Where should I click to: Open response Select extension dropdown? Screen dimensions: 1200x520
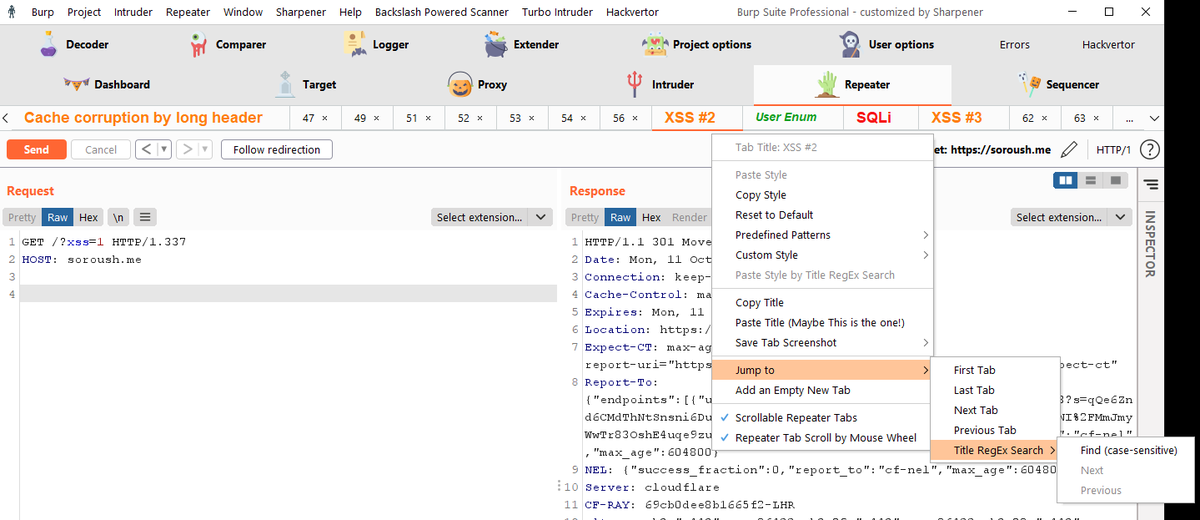coord(1072,217)
